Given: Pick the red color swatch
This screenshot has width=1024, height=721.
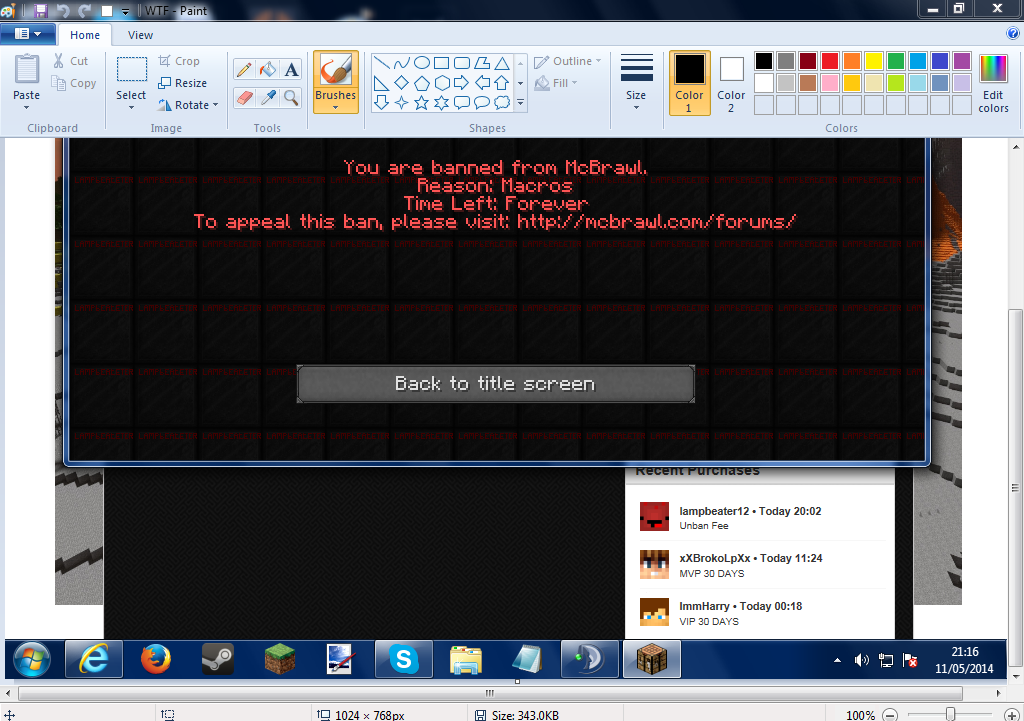Looking at the screenshot, I should [x=830, y=61].
